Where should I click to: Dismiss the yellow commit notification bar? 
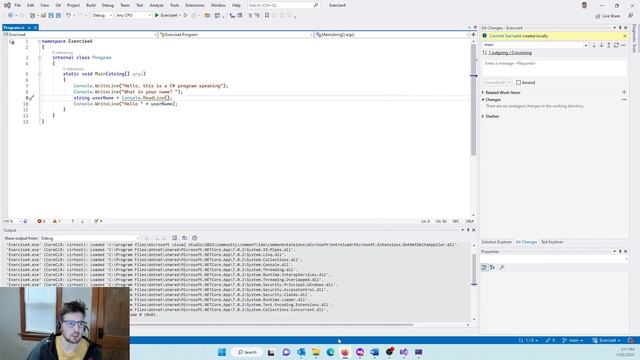624,36
